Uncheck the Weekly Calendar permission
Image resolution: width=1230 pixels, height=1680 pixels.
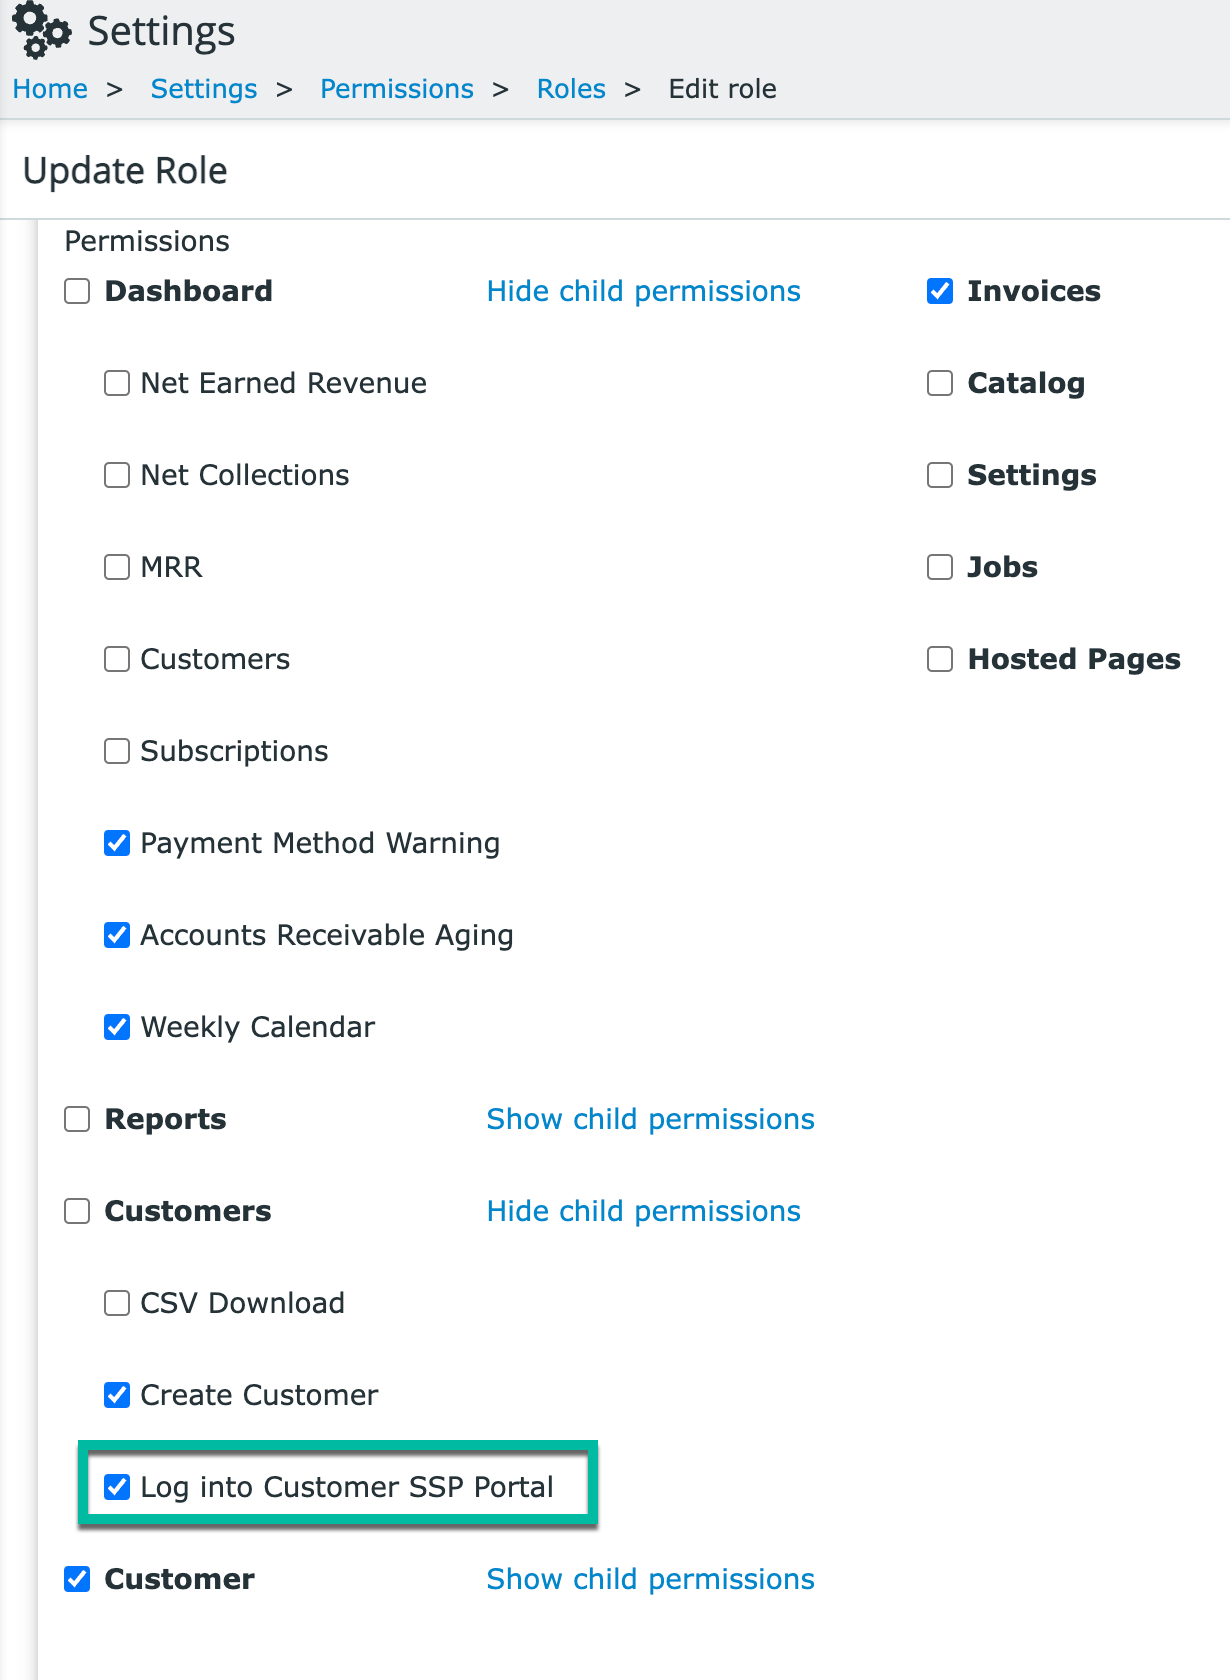(117, 1027)
